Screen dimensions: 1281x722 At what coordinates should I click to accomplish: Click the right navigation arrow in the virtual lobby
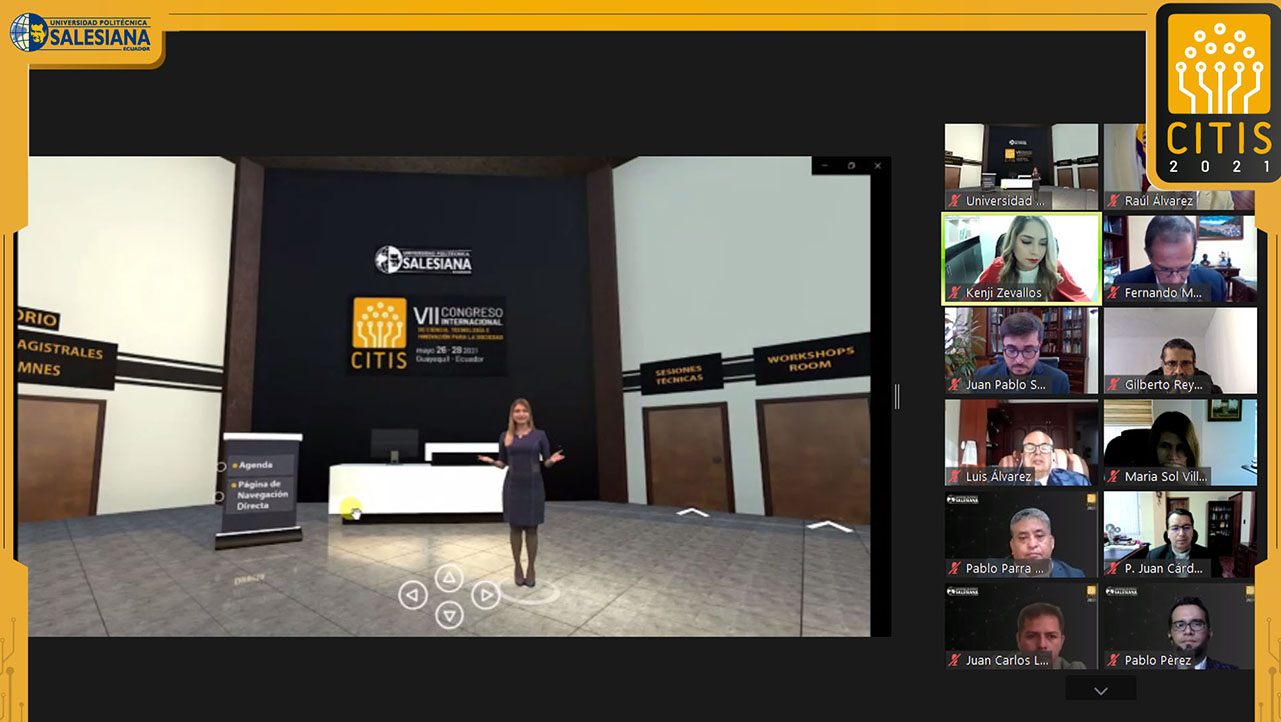tap(485, 596)
